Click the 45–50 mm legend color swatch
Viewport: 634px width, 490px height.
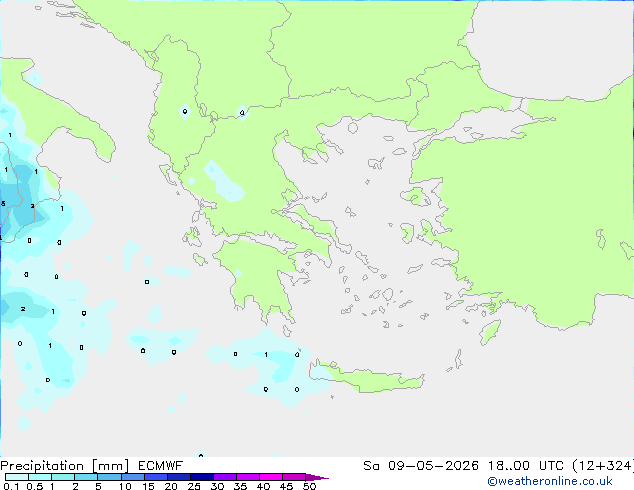[x=294, y=477]
